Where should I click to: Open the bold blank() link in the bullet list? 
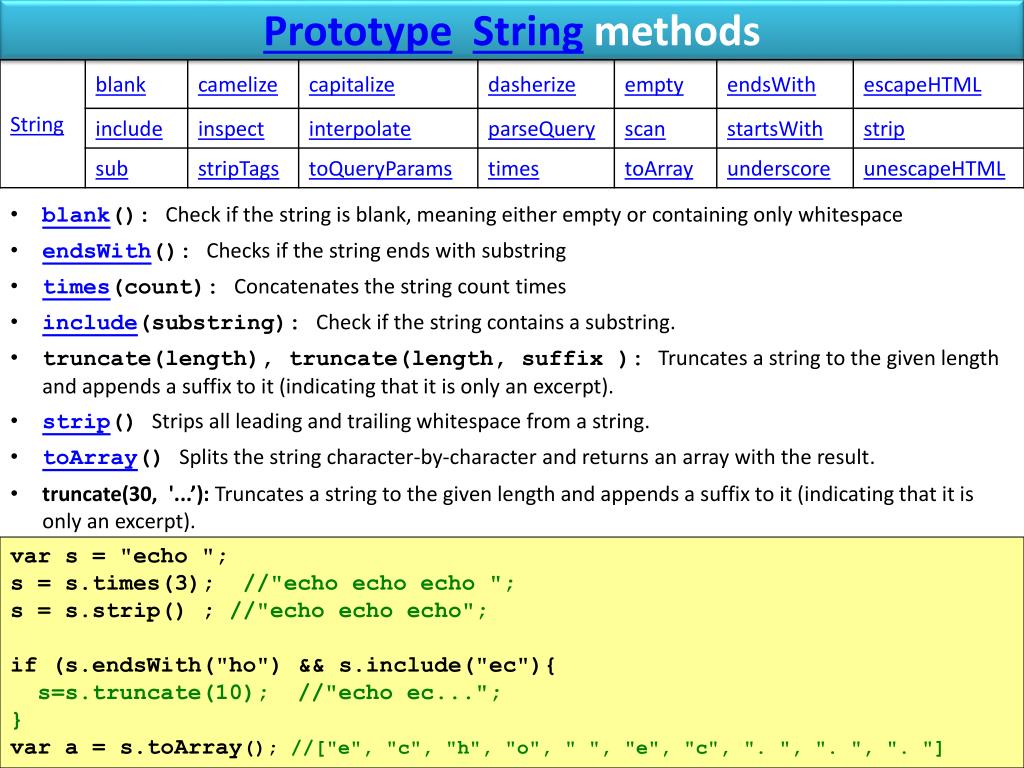click(x=76, y=215)
